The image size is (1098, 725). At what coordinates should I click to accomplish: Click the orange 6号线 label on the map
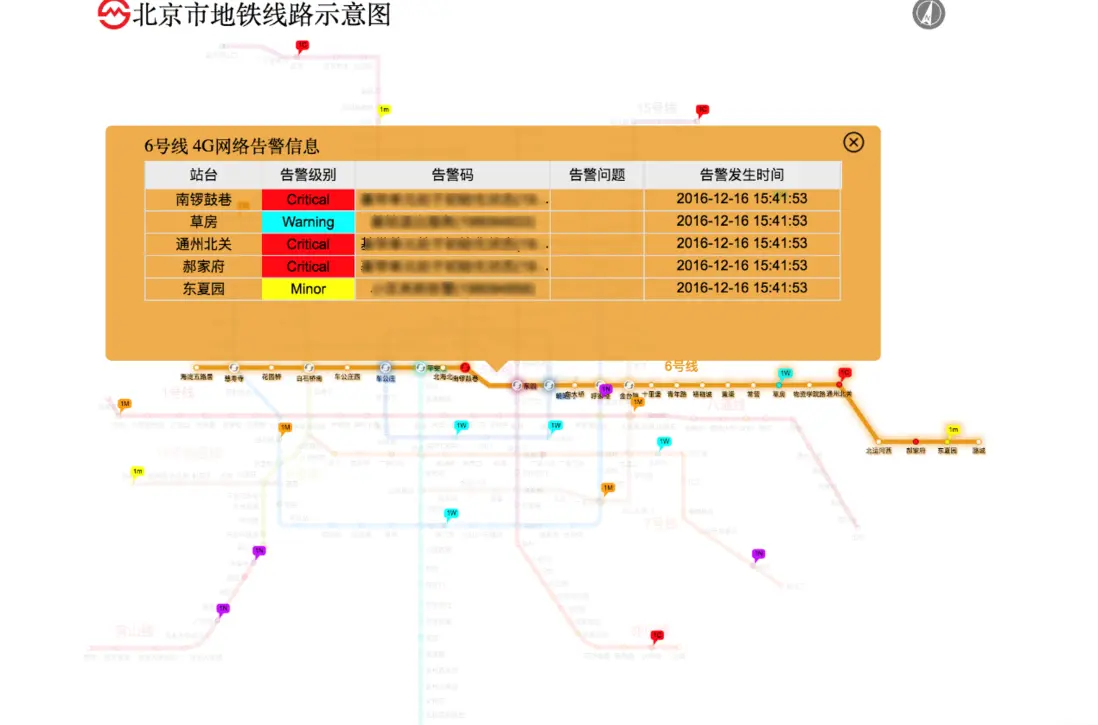pyautogui.click(x=681, y=366)
